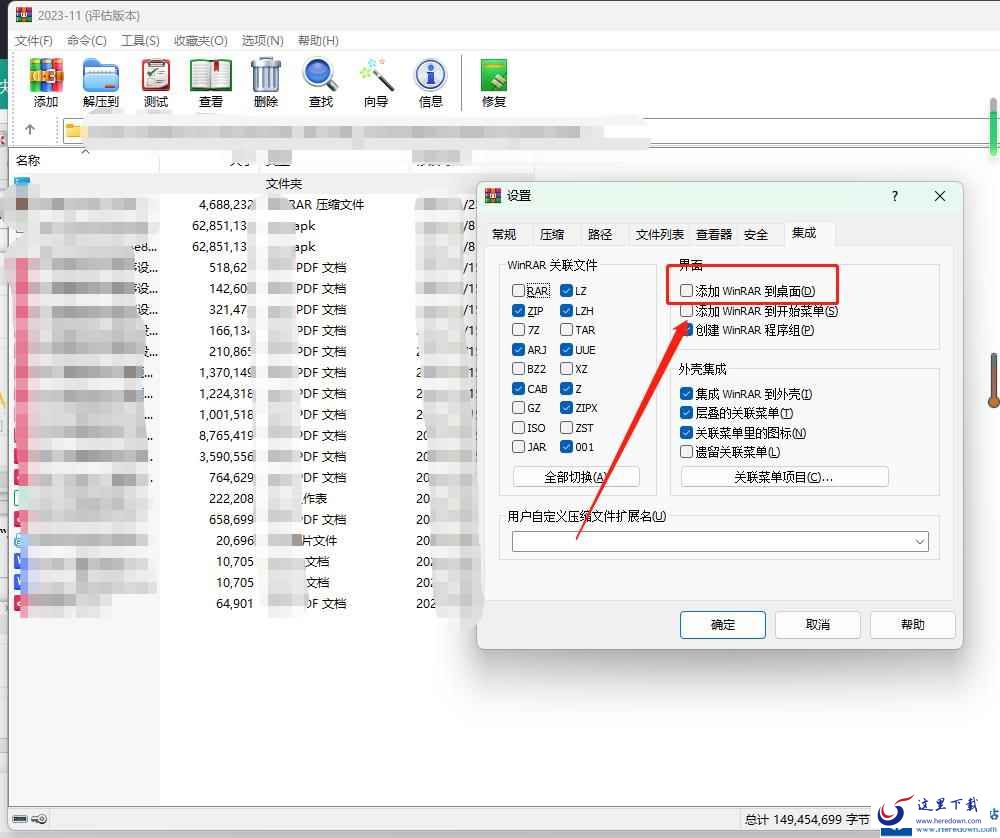The image size is (1000, 838).
Task: Click the 解压到 (Extract to) toolbar icon
Action: 101,83
